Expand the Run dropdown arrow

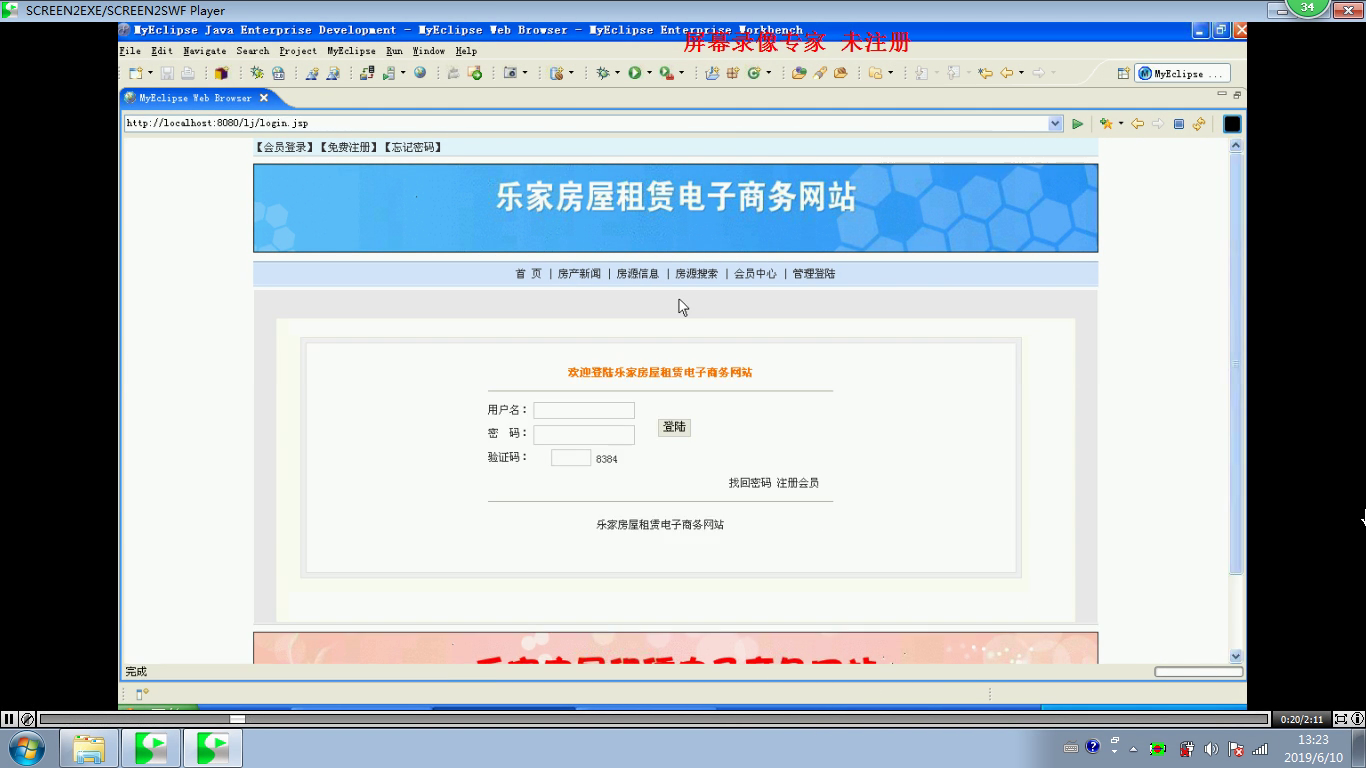649,73
